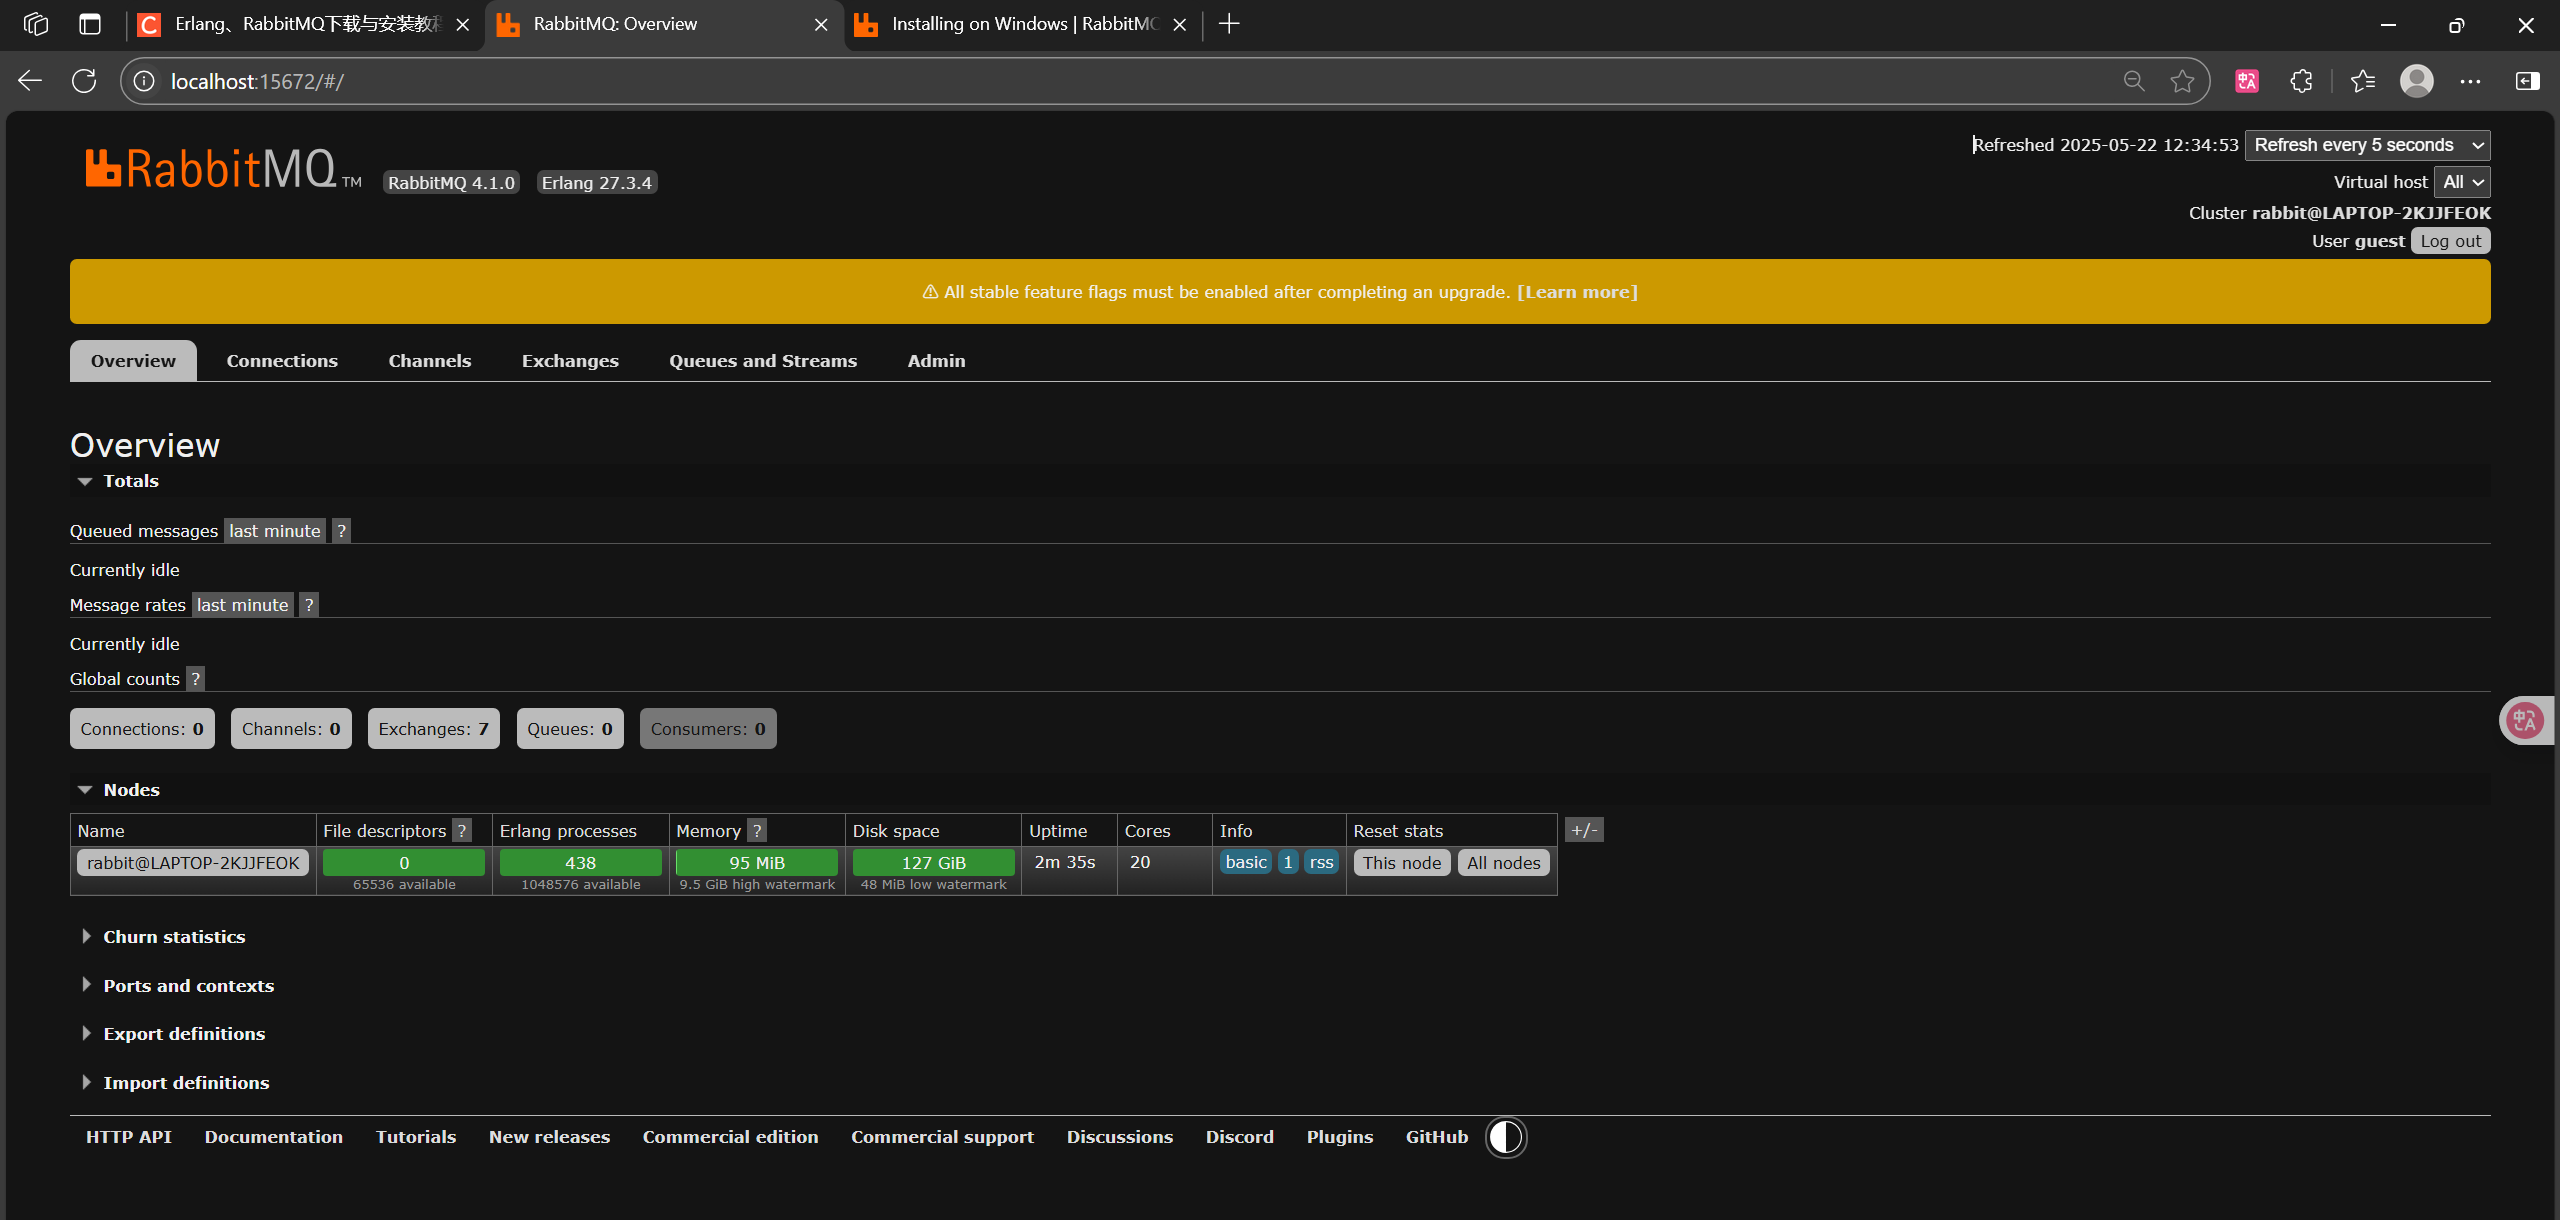Screen dimensions: 2560x1220
Task: Reset stats for All nodes
Action: [x=1504, y=863]
